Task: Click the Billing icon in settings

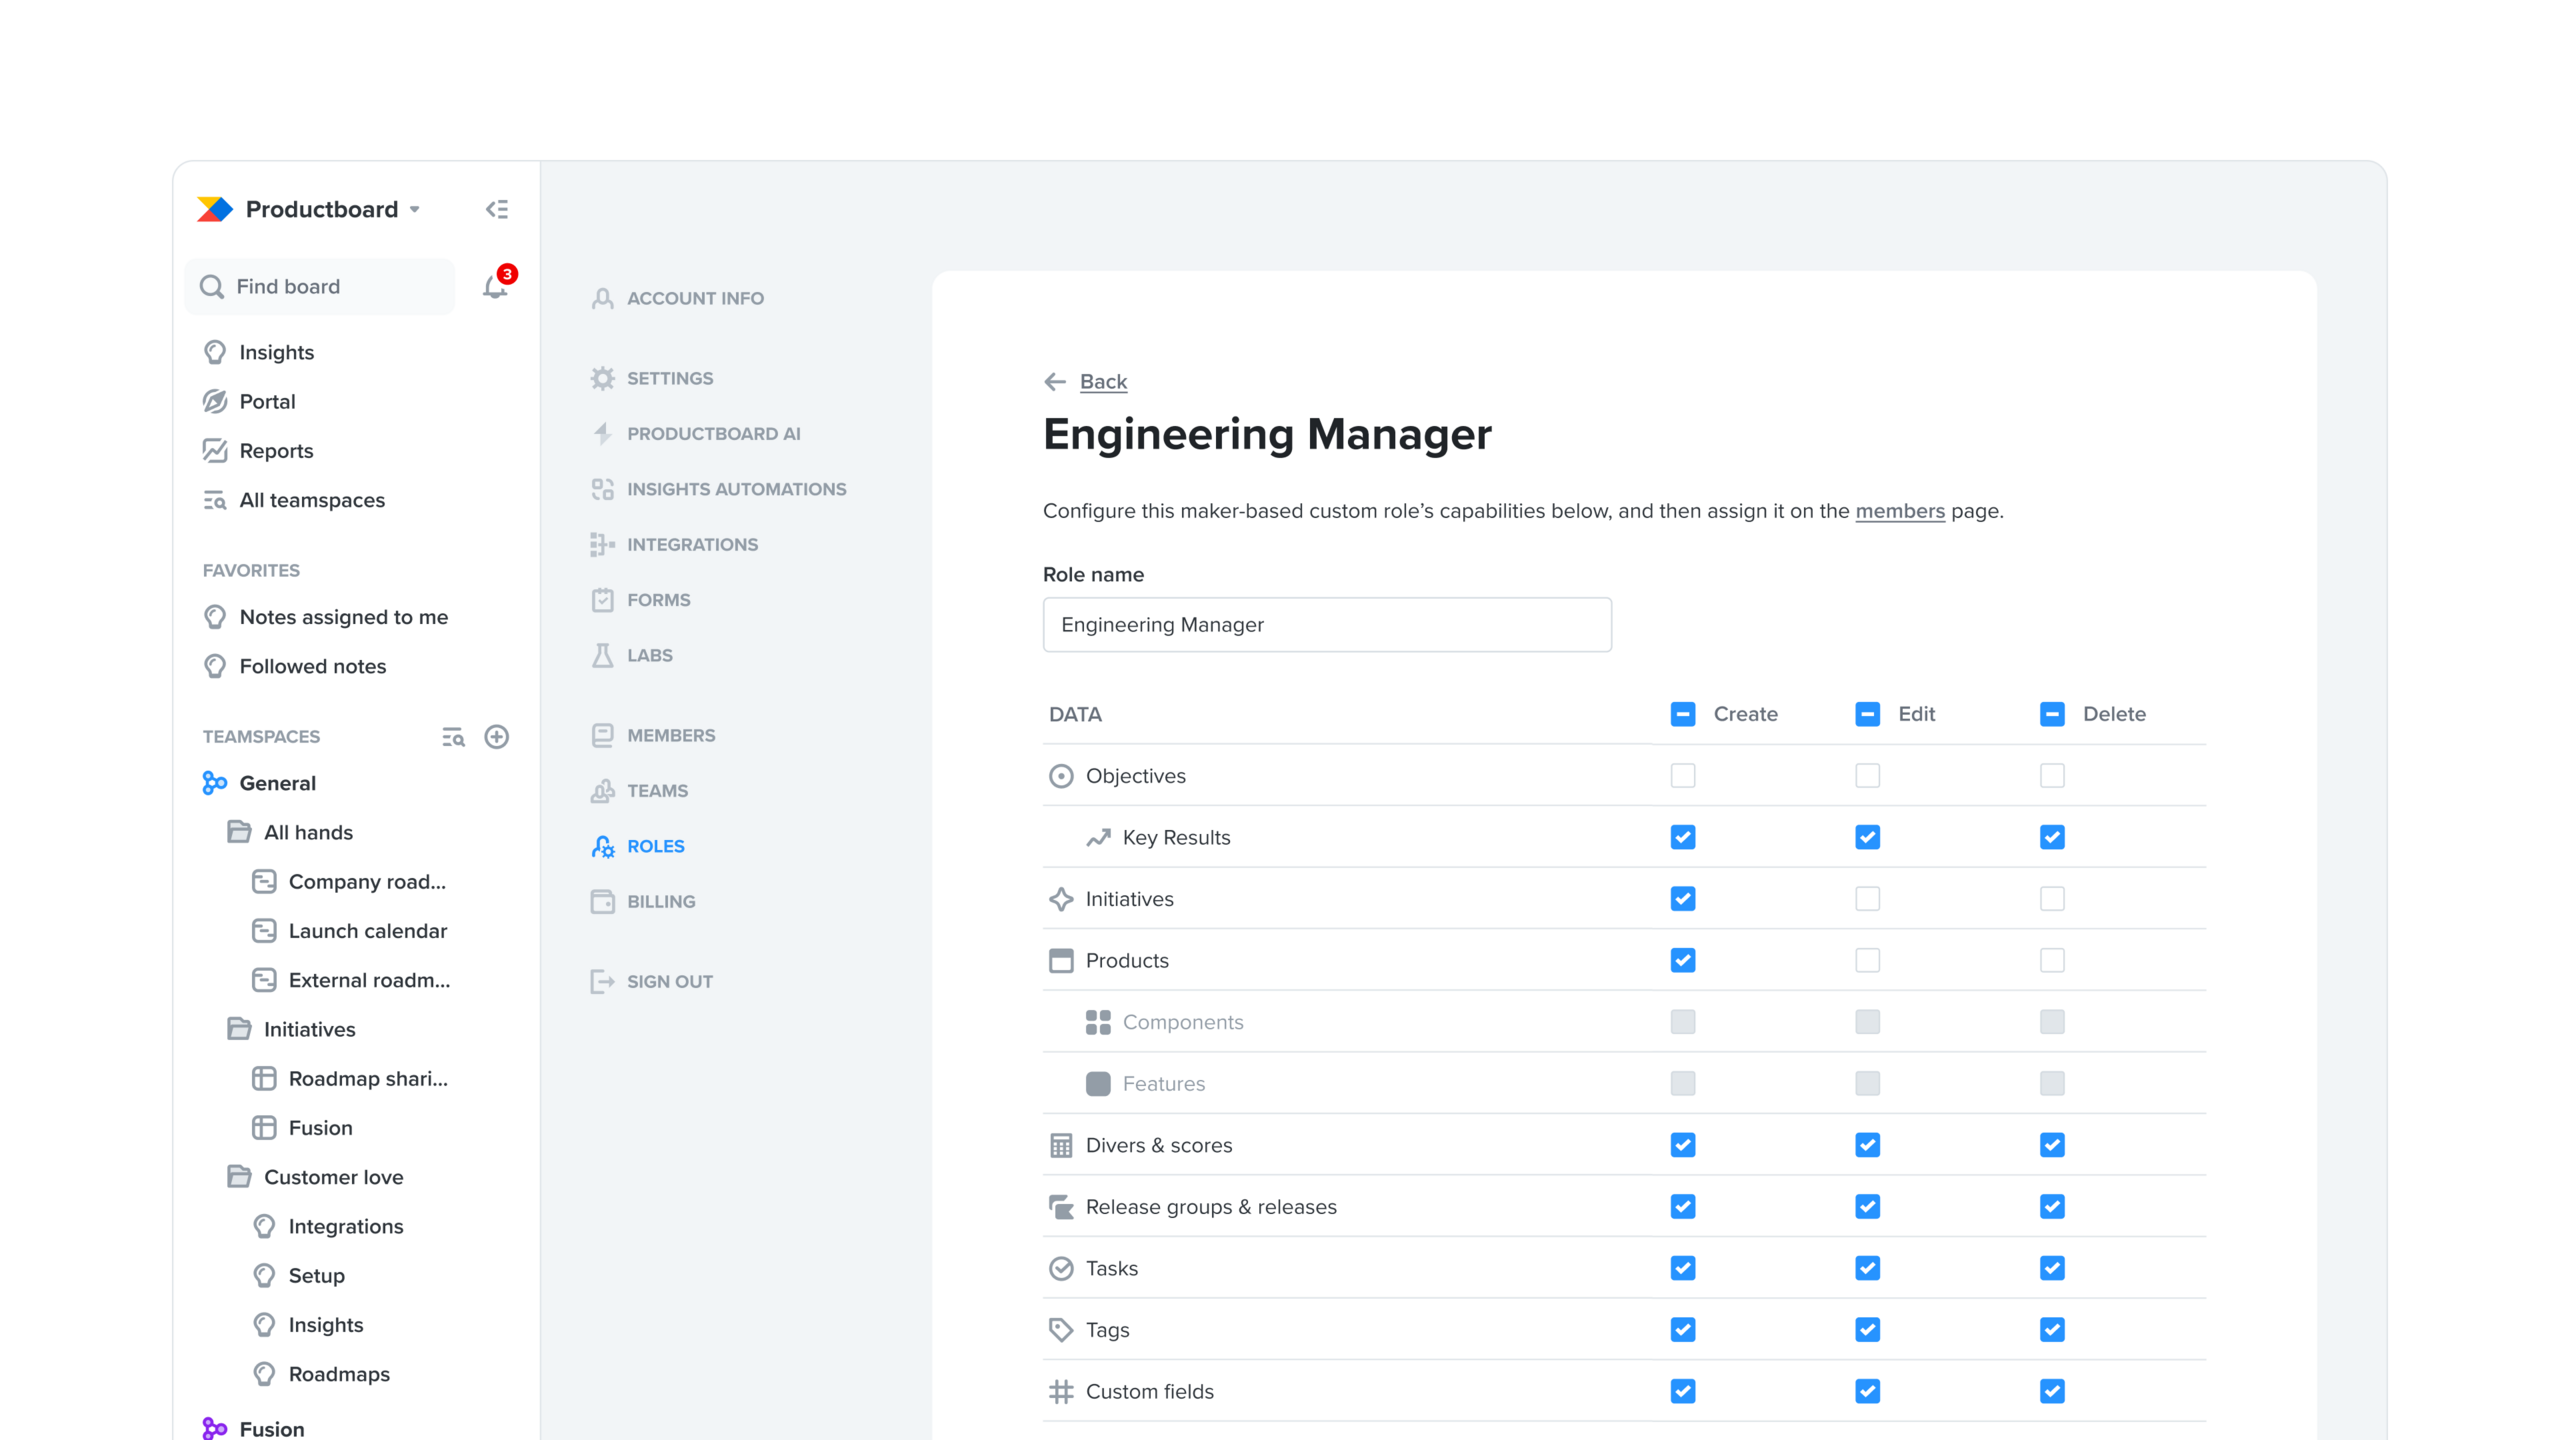Action: pyautogui.click(x=601, y=900)
